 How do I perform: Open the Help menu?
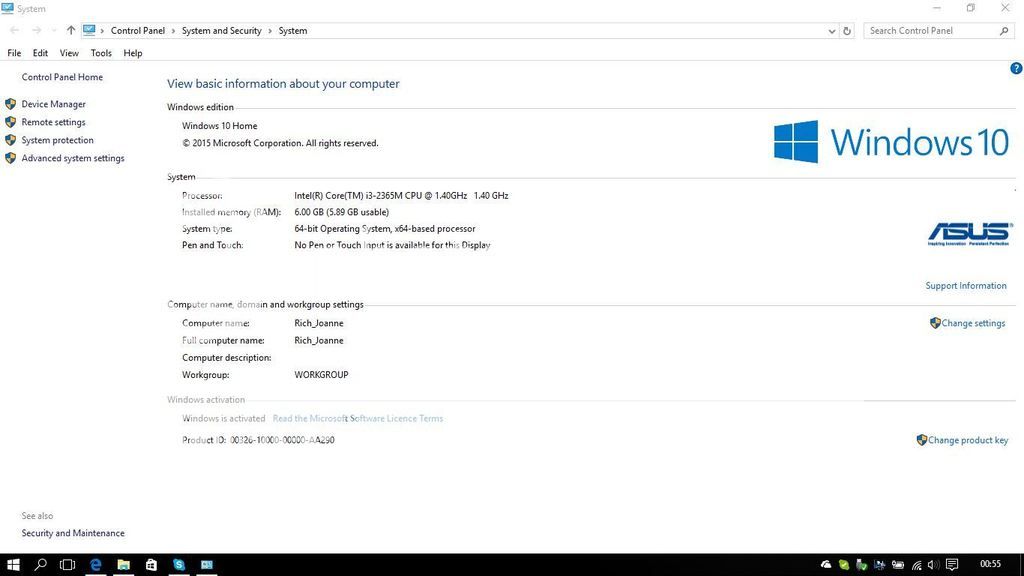[x=133, y=53]
